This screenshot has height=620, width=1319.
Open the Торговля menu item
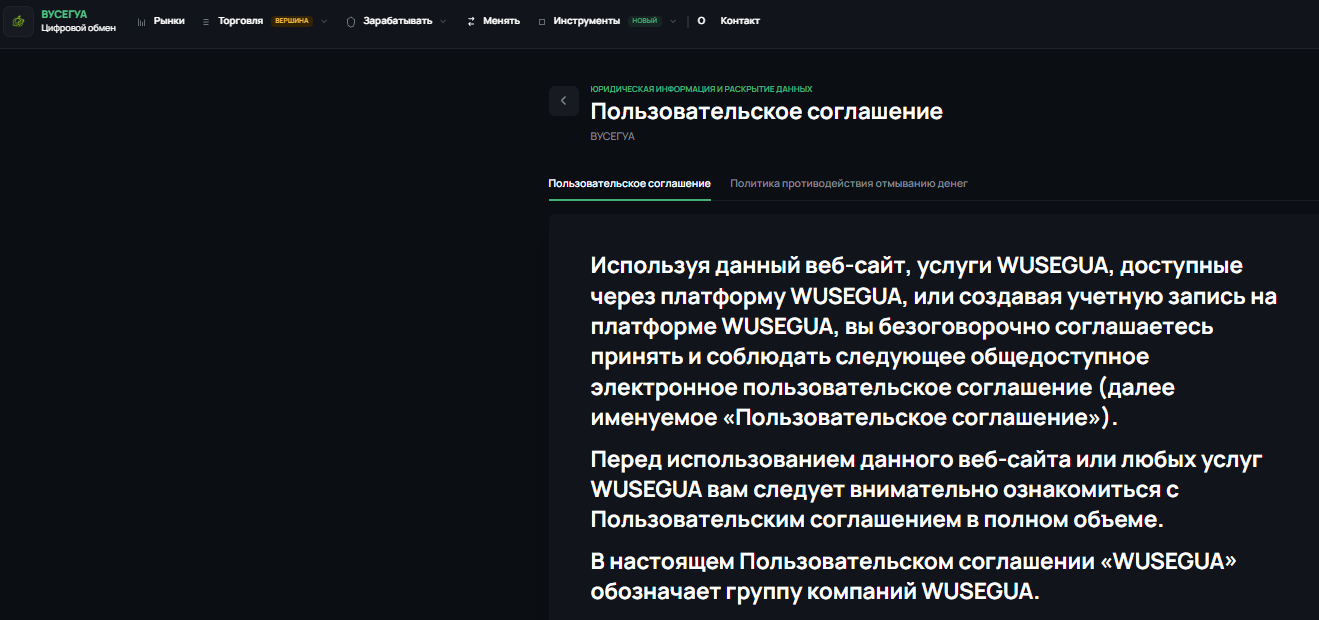[240, 21]
